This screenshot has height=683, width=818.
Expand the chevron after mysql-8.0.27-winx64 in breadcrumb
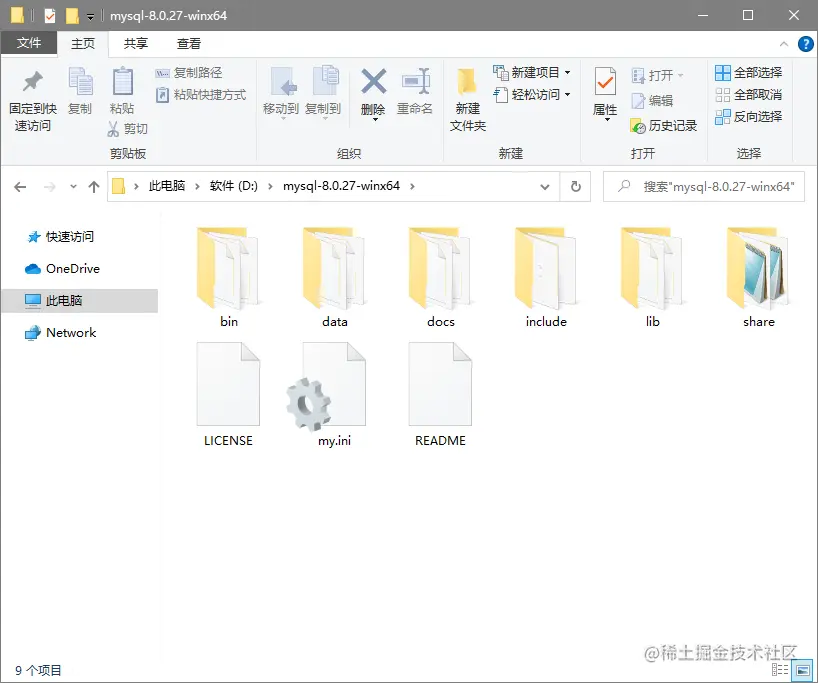coord(412,186)
